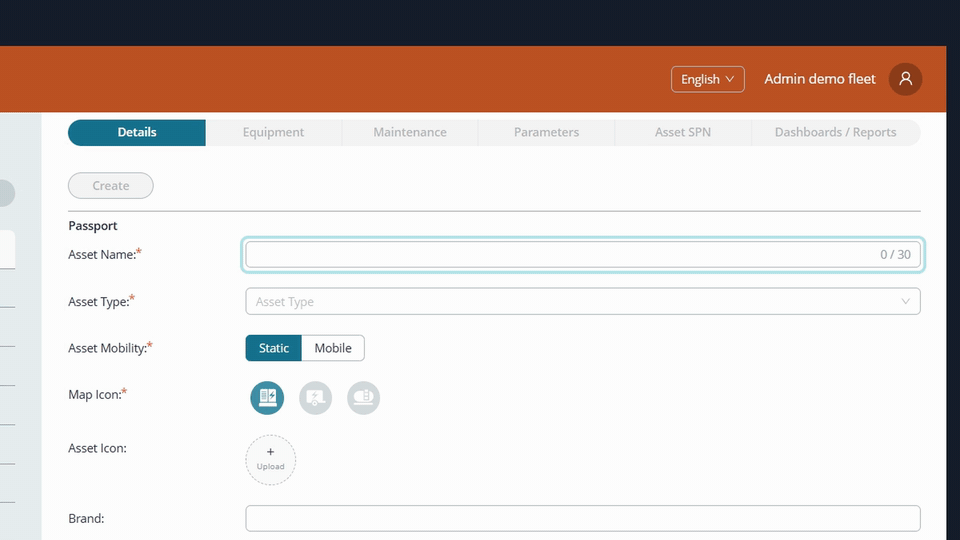Open the English language dropdown
The height and width of the screenshot is (540, 960).
point(708,79)
